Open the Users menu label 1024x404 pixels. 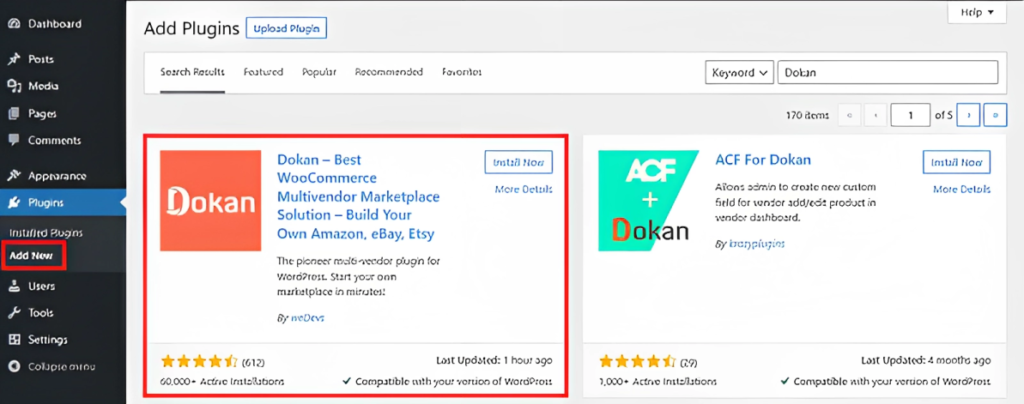[x=41, y=286]
